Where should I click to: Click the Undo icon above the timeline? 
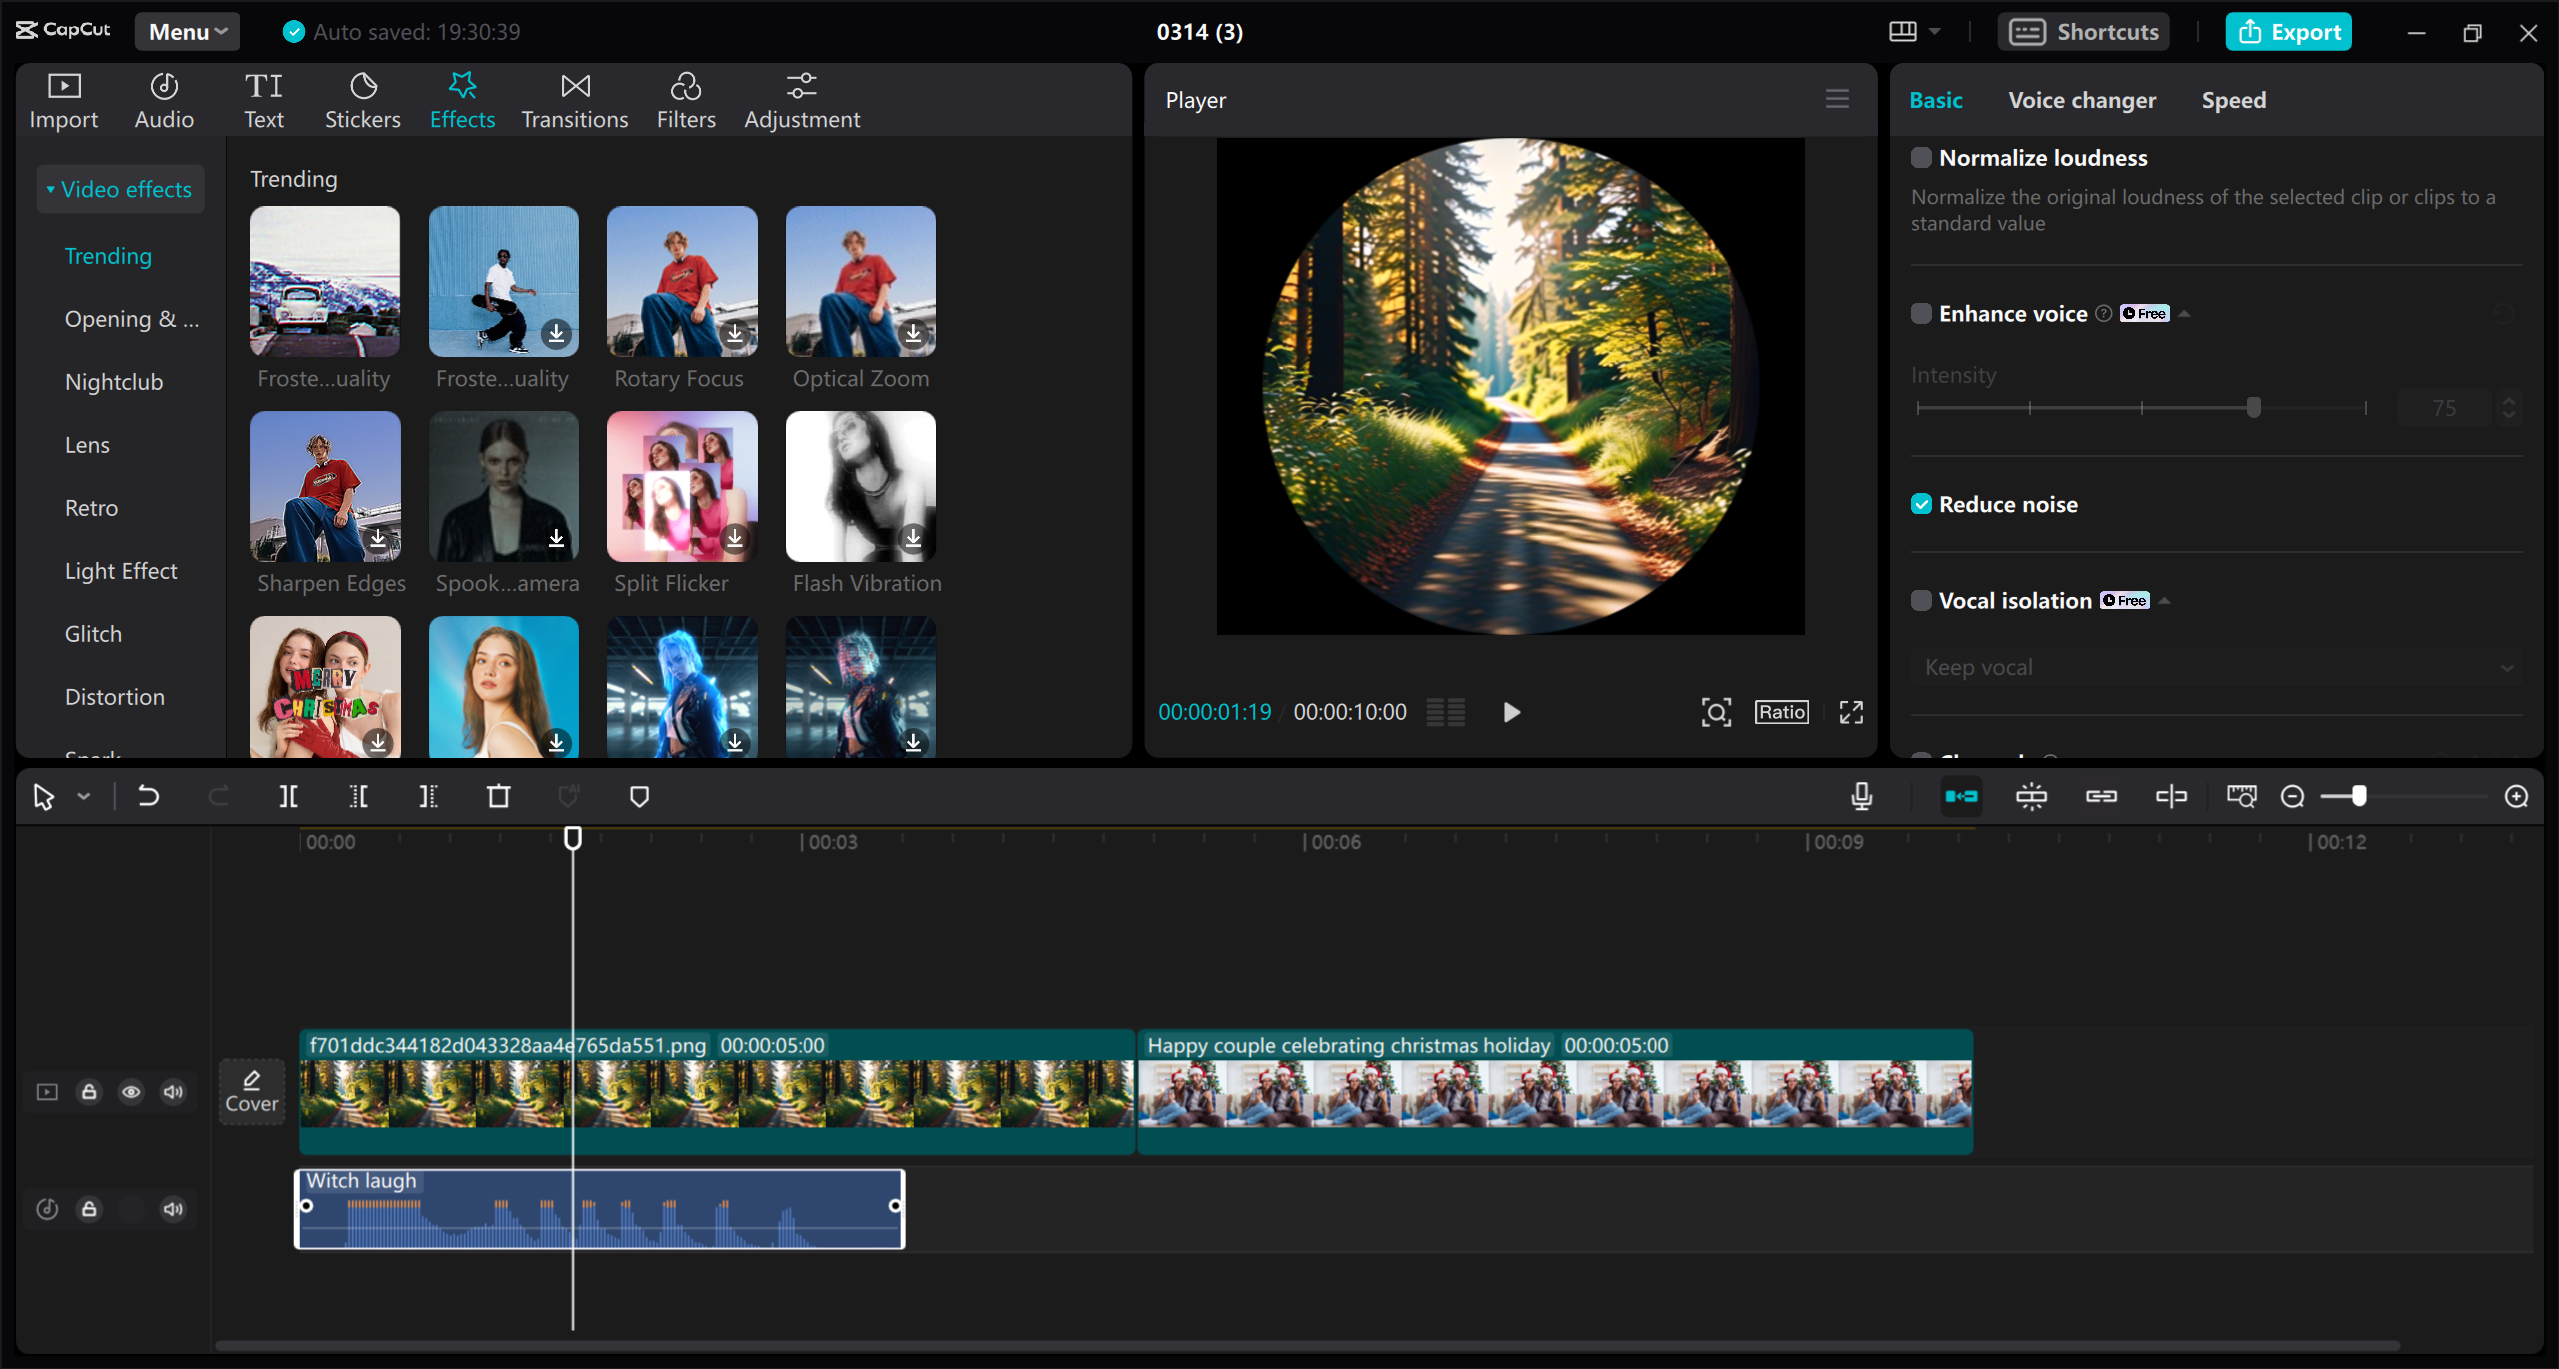click(x=148, y=796)
